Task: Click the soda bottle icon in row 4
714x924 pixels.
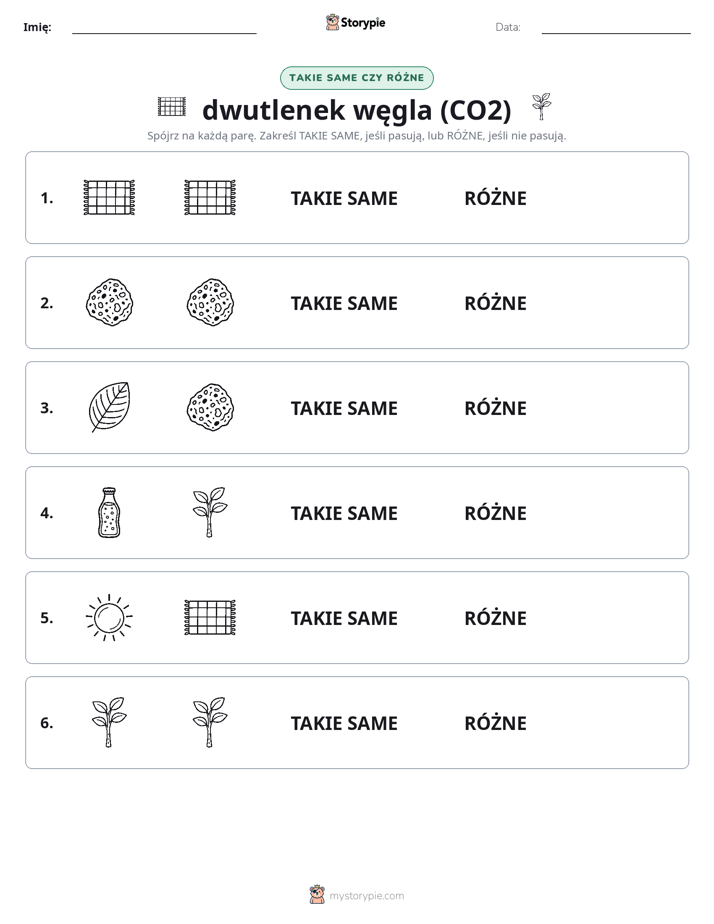Action: tap(109, 512)
